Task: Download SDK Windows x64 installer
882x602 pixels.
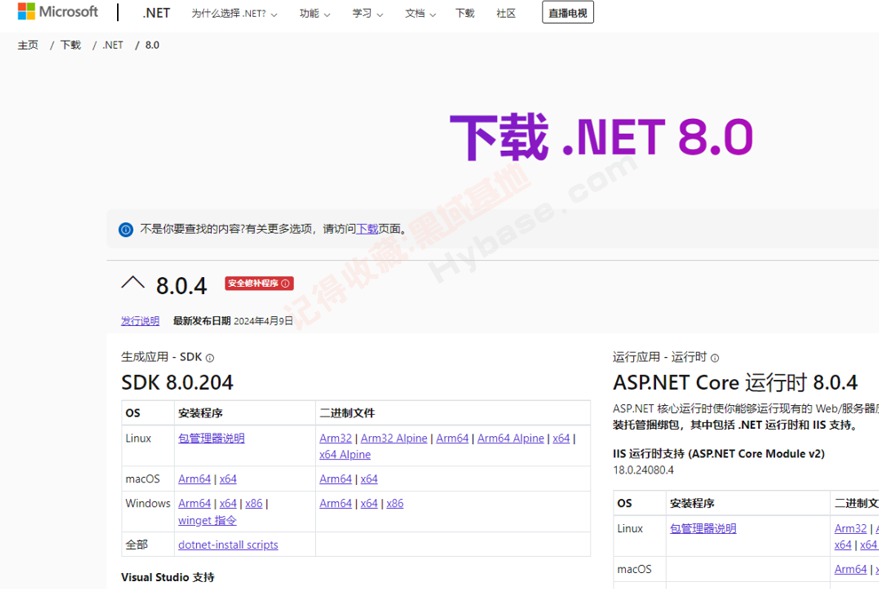Action: 228,504
